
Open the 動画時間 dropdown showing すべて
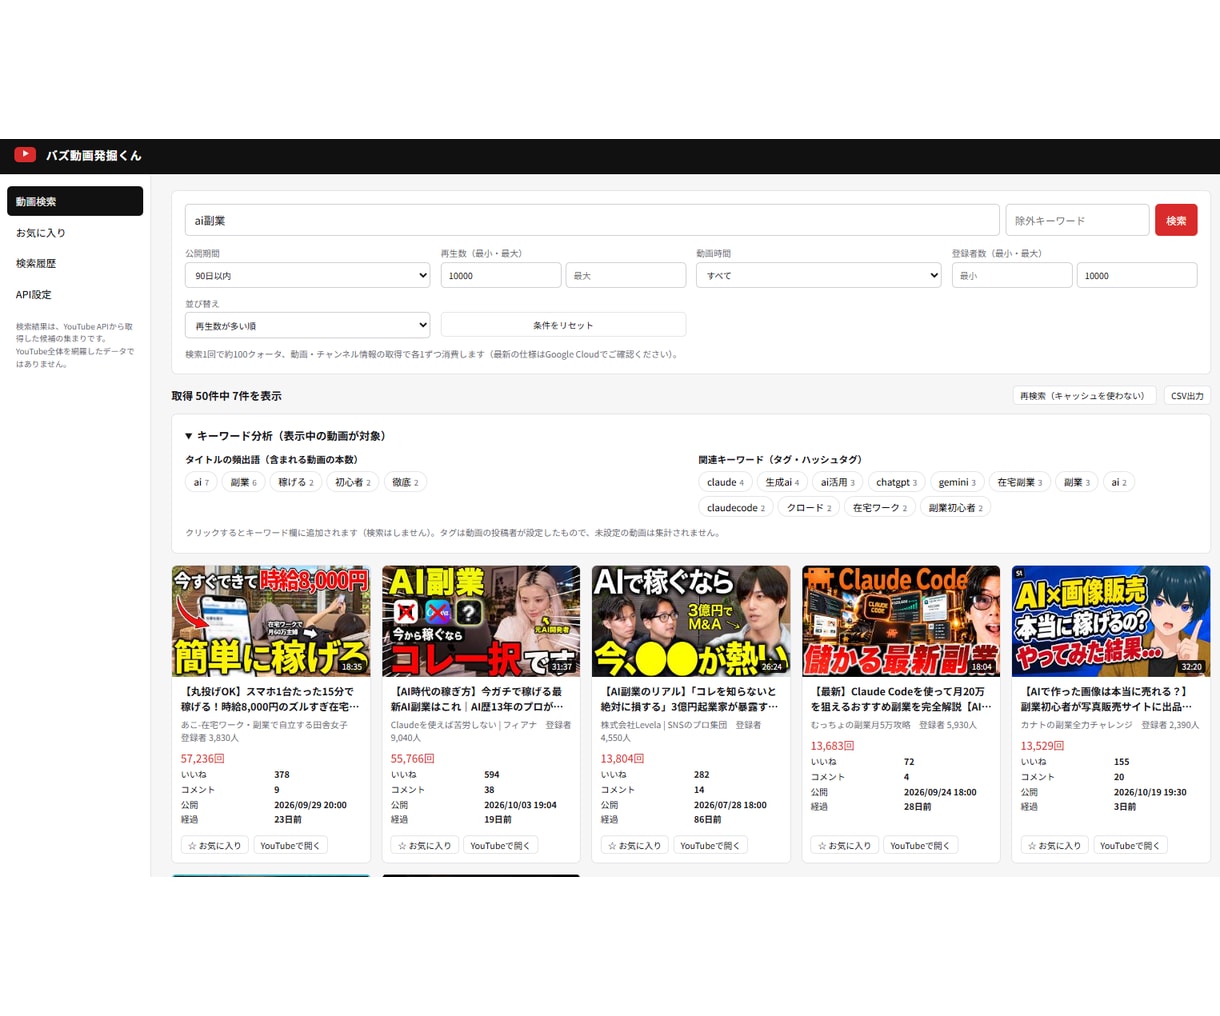click(x=818, y=275)
